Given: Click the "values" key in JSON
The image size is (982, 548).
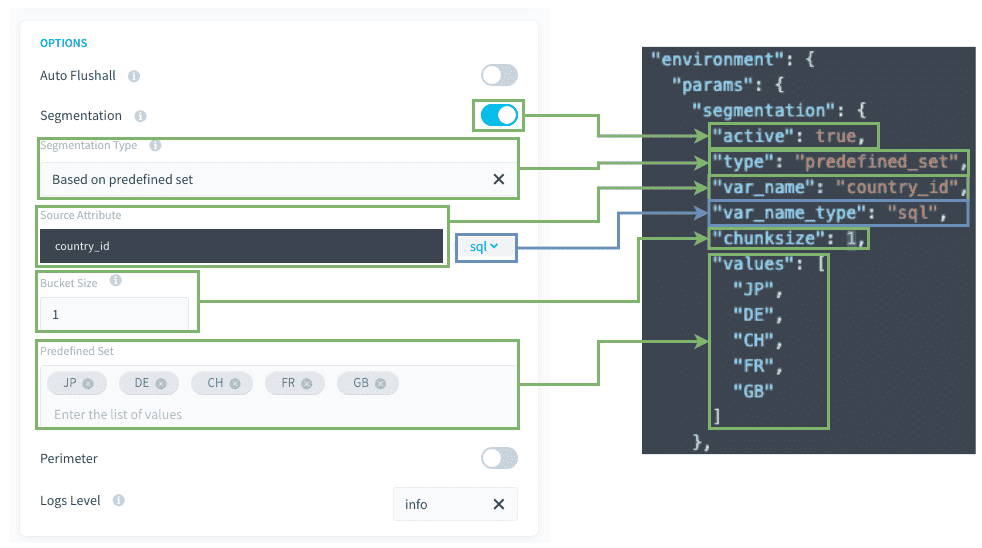Looking at the screenshot, I should coord(753,264).
